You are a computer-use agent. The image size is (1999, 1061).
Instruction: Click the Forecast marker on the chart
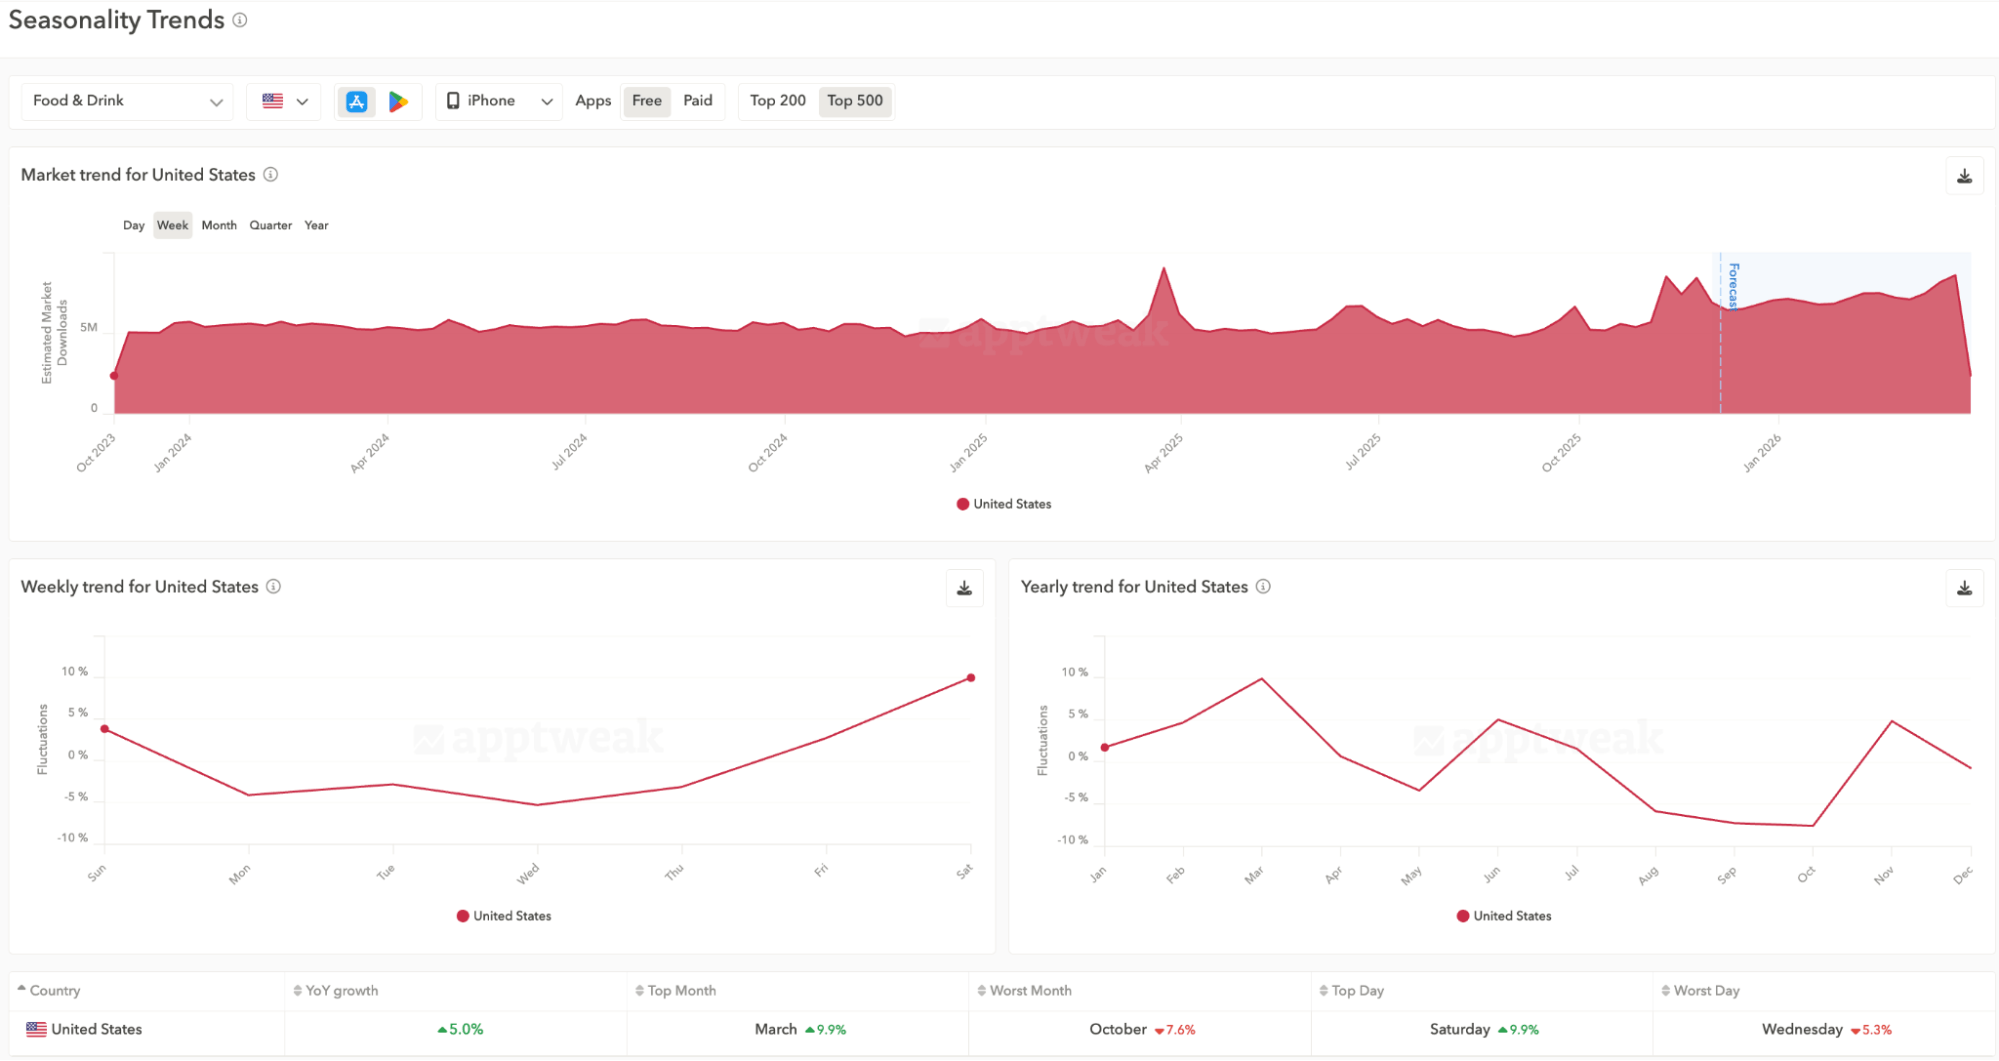click(1733, 285)
